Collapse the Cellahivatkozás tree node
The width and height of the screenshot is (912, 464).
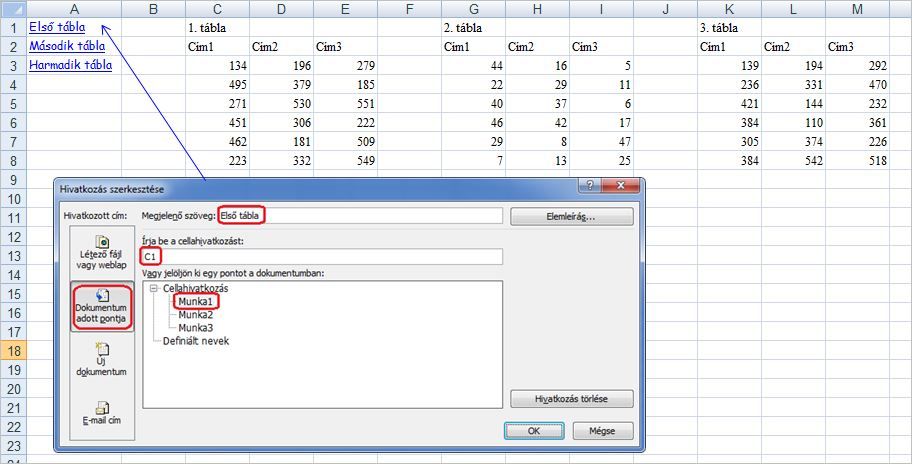point(154,288)
